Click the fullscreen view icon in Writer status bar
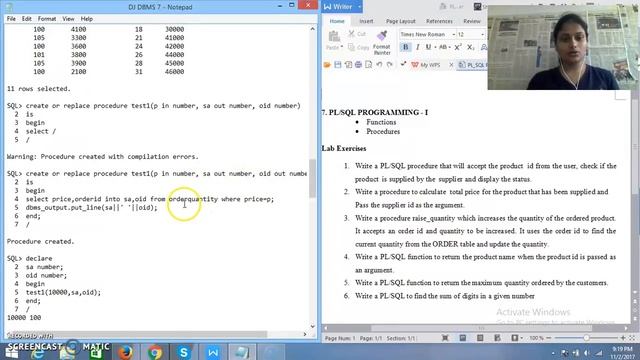The image size is (640, 360). coord(445,338)
